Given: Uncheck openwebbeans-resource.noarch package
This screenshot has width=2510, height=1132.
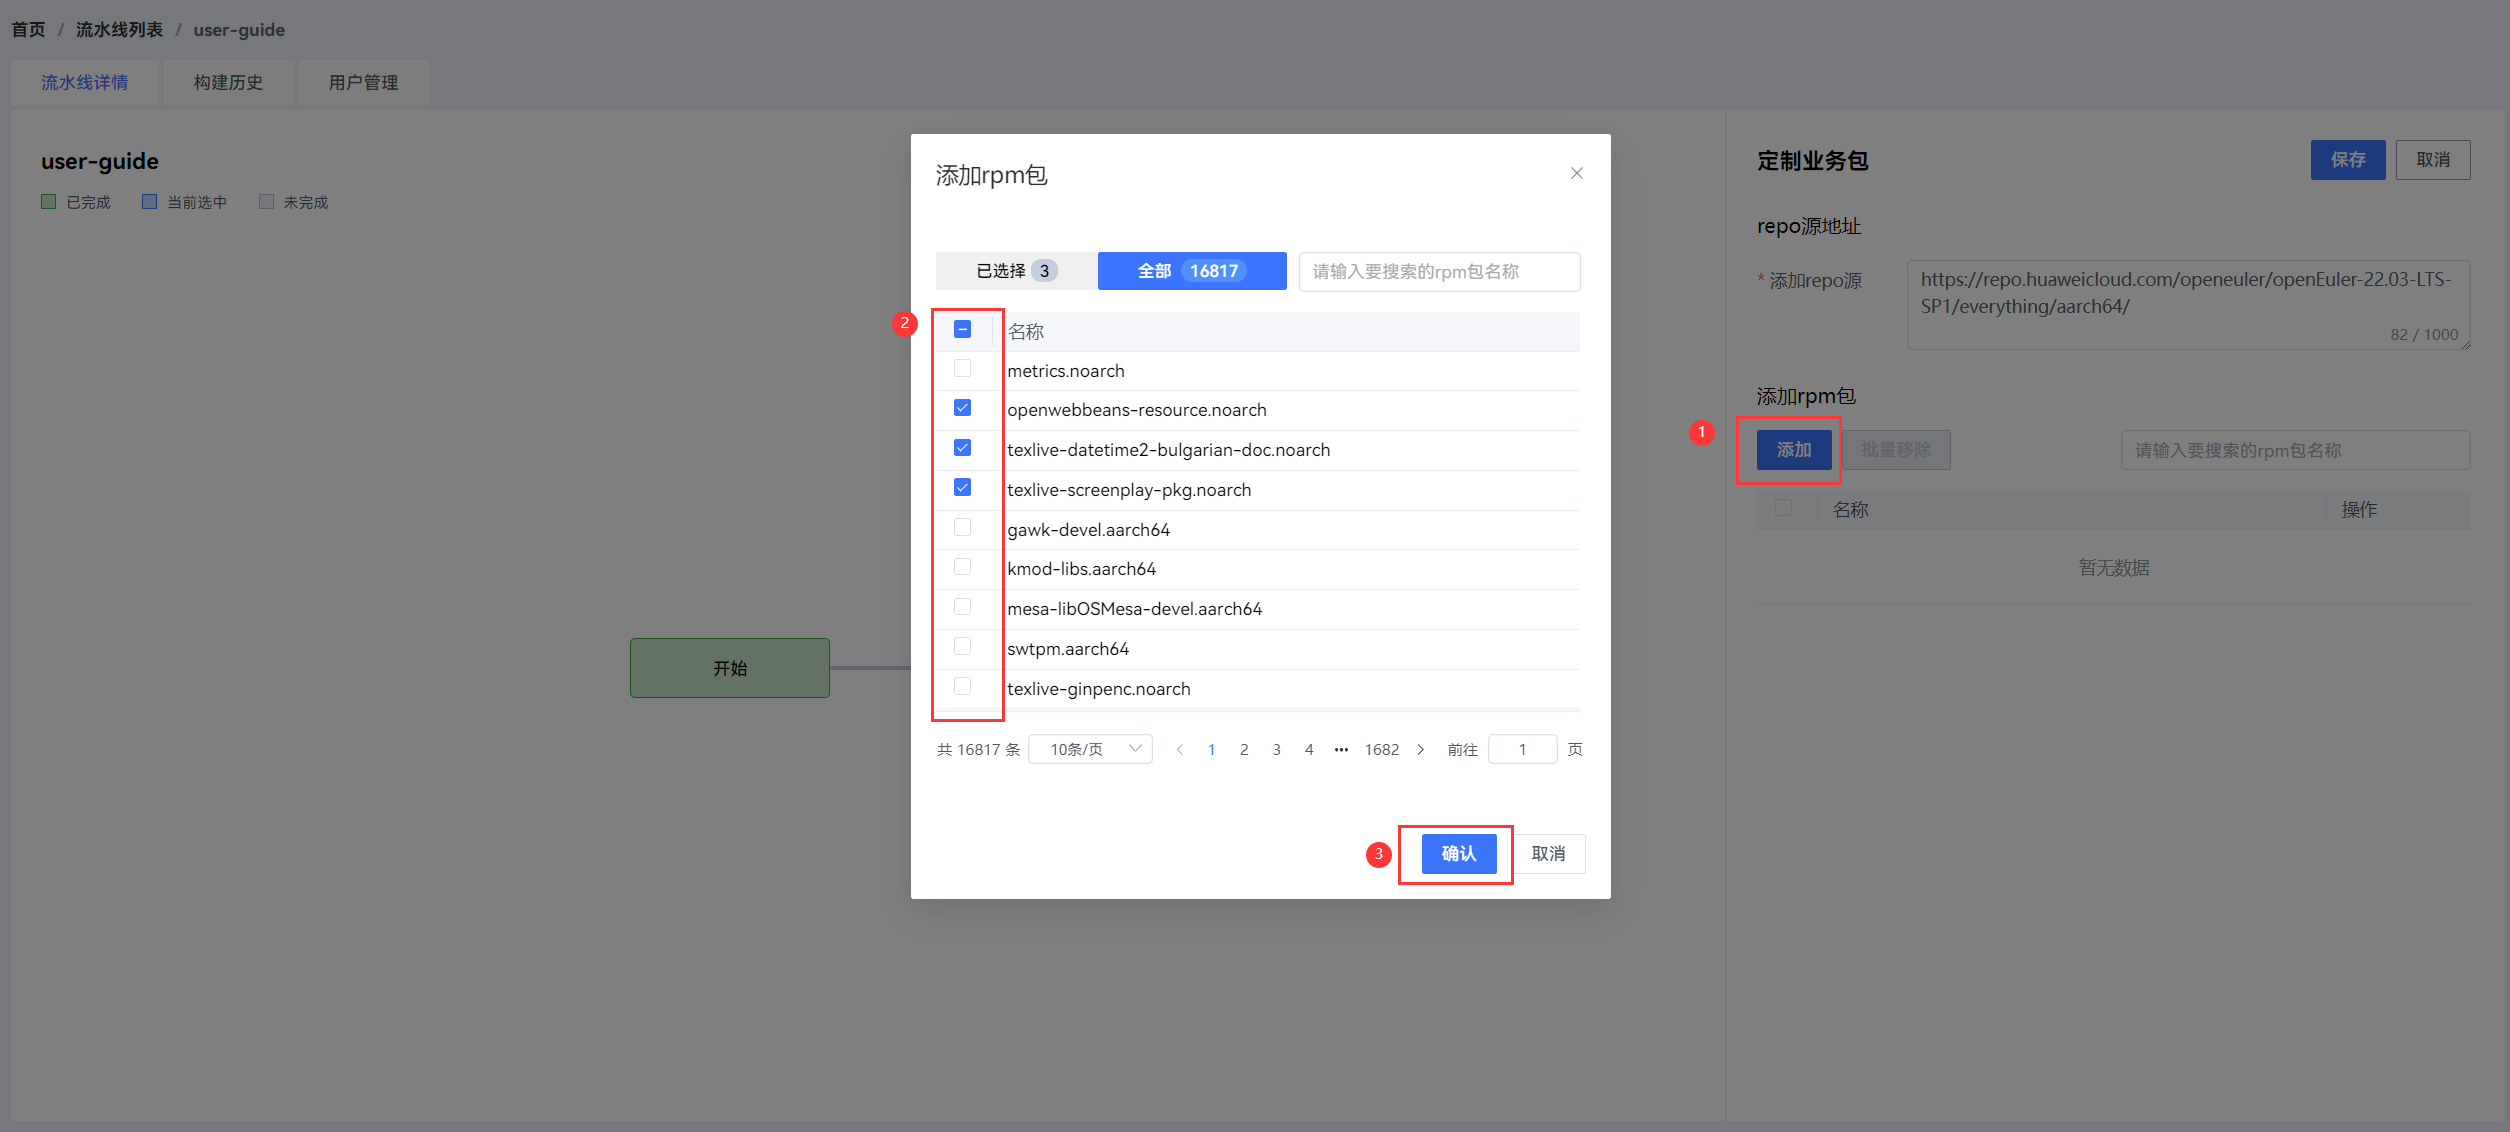Looking at the screenshot, I should click(962, 408).
